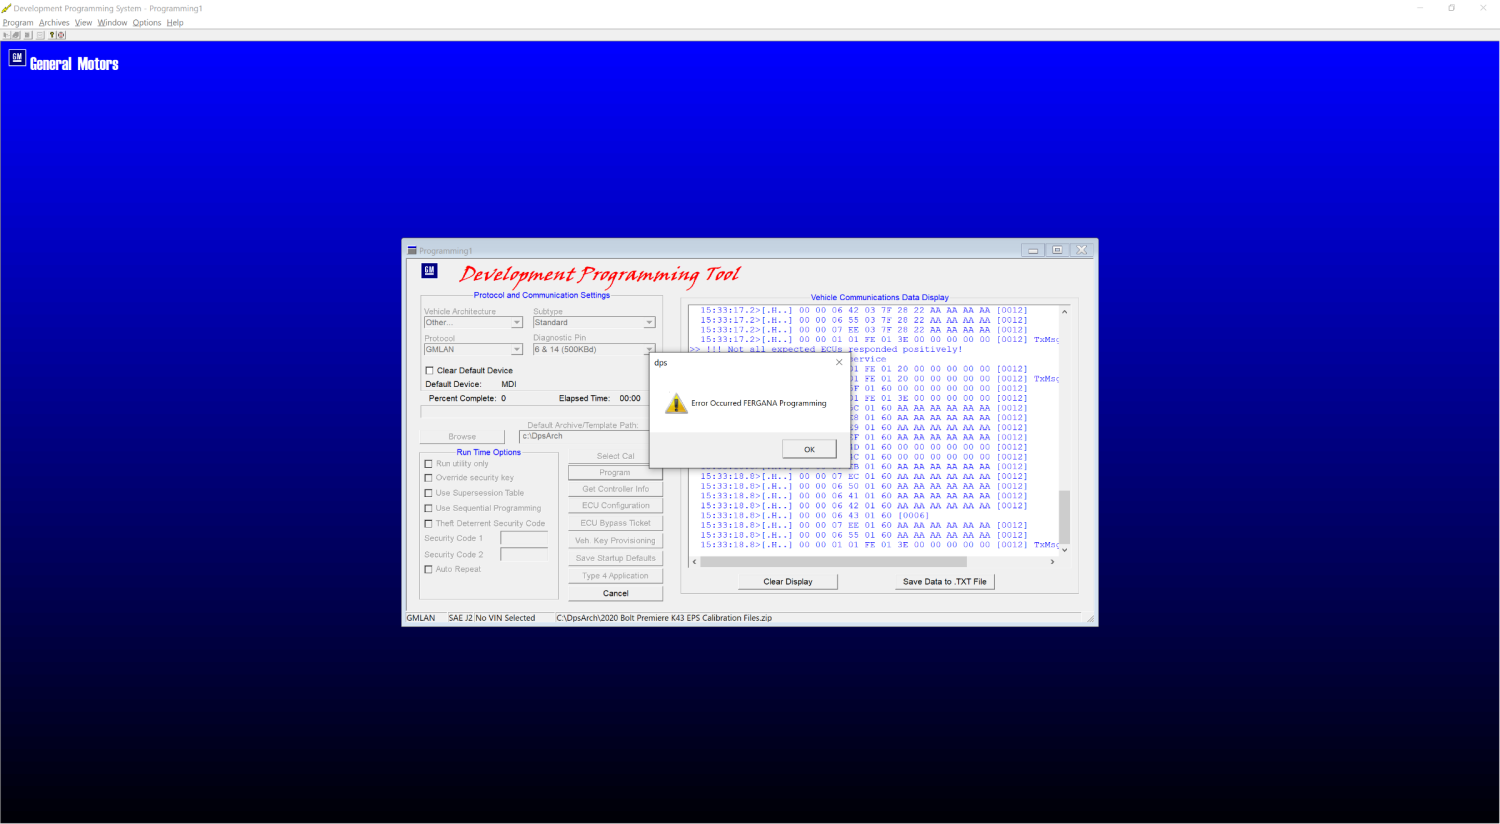Screen dimensions: 1500x824
Task: Click the lightning bolt application icon in title bar
Action: [6, 8]
